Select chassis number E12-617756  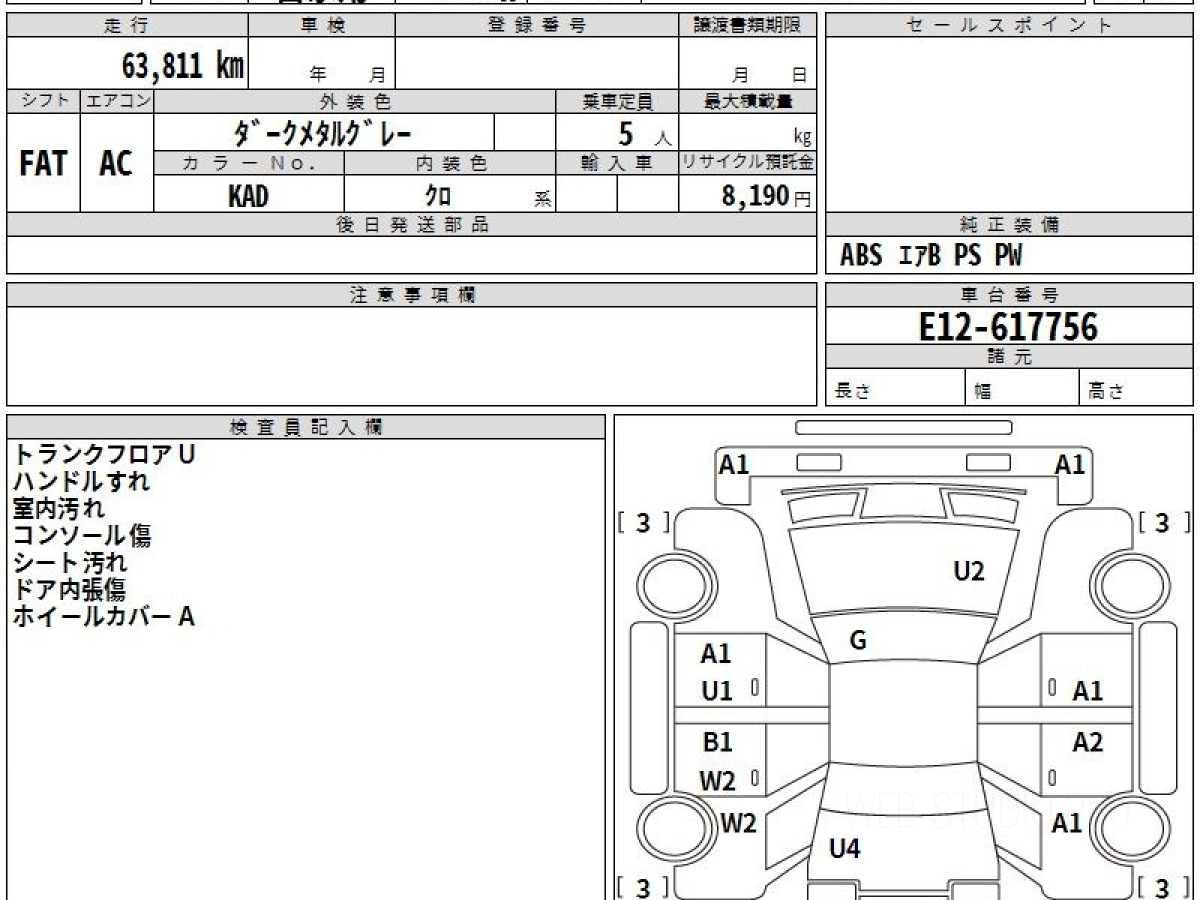[x=1008, y=326]
